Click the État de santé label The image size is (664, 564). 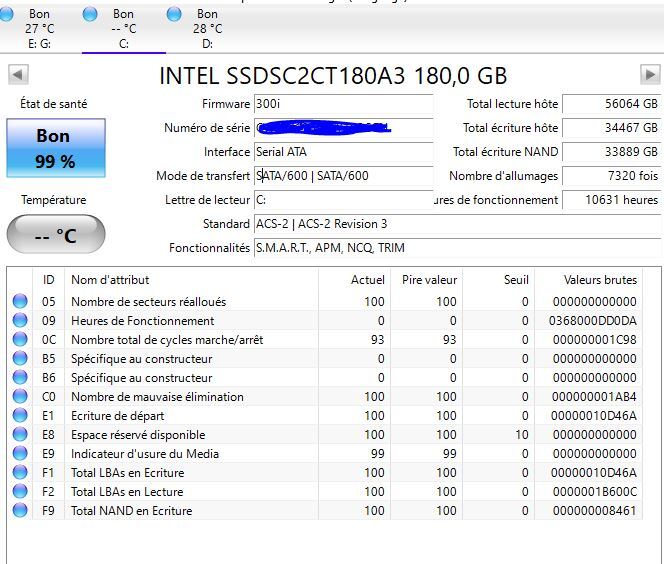pos(54,104)
